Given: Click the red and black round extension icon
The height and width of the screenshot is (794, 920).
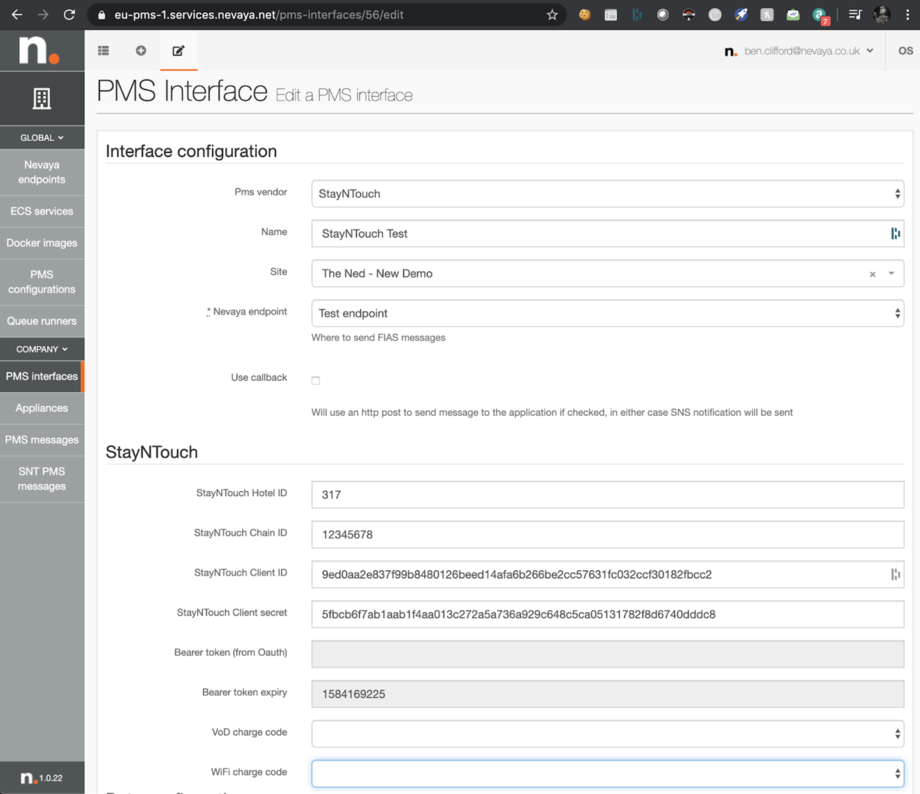Looking at the screenshot, I should pyautogui.click(x=689, y=15).
